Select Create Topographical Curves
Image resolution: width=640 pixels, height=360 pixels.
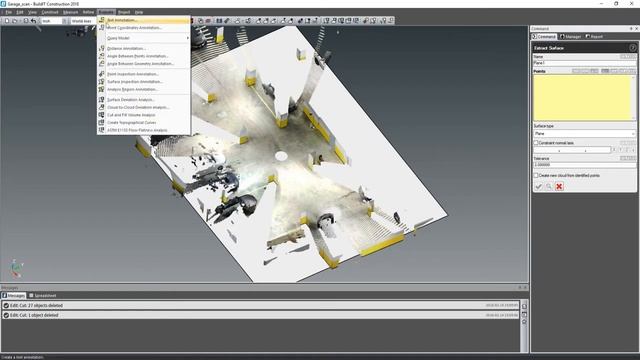point(143,122)
